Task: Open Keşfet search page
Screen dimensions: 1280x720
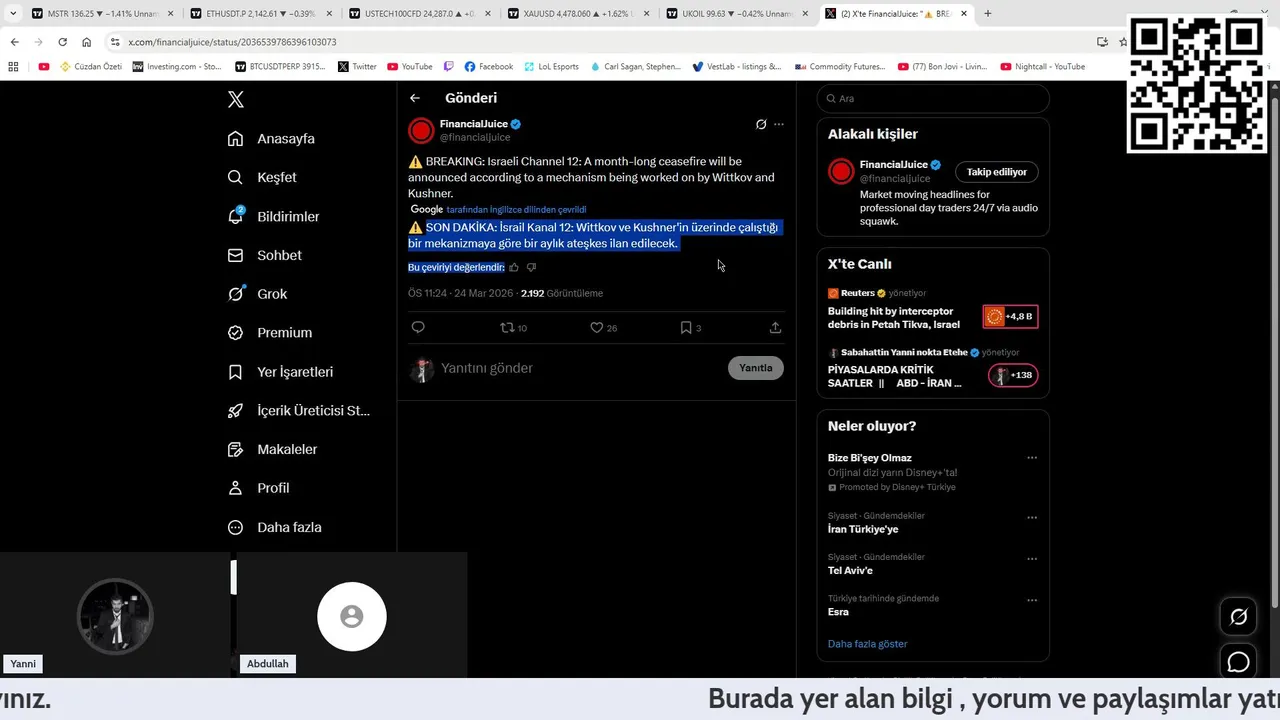Action: [x=262, y=177]
